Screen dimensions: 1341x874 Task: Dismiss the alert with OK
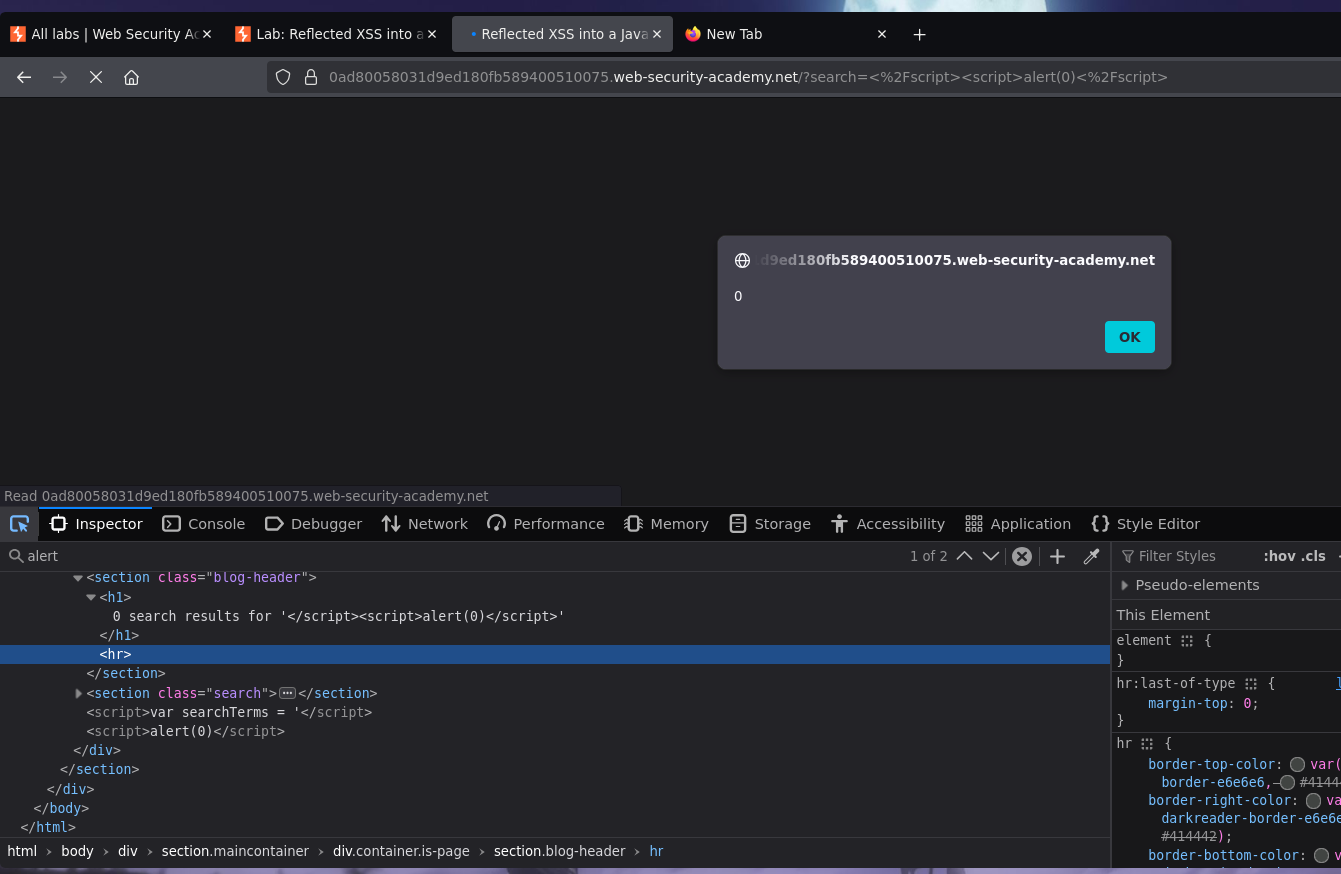click(x=1129, y=337)
